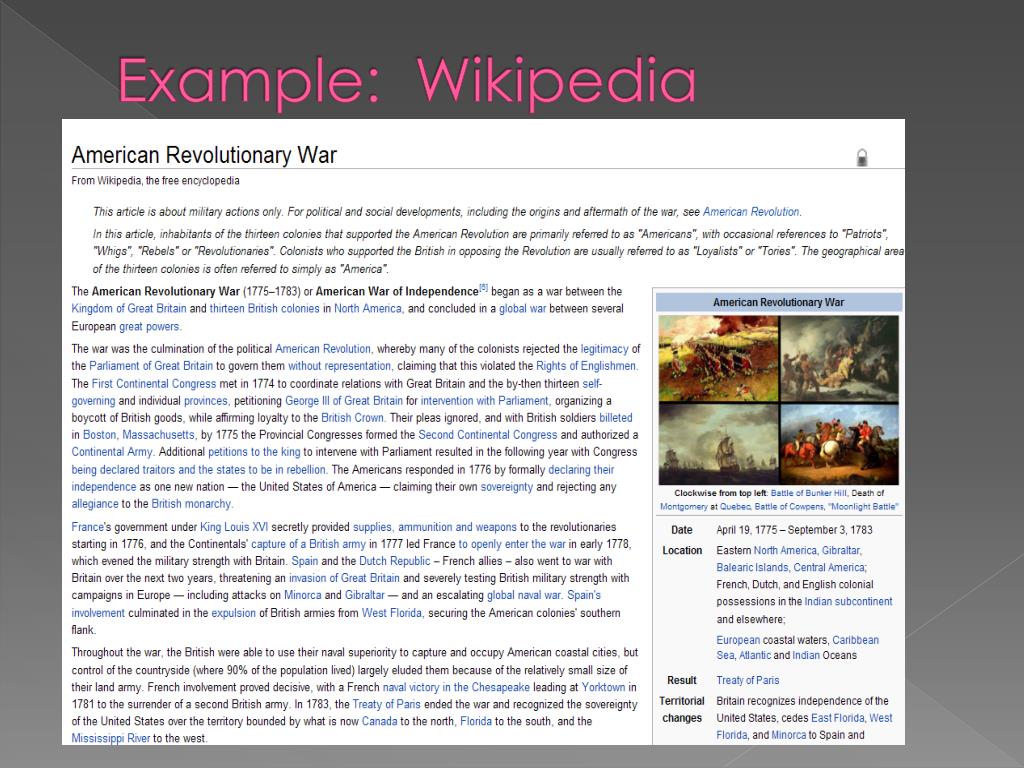Viewport: 1024px width, 768px height.
Task: Open the naval Moonlight Battle painting thumbnail
Action: coord(718,443)
